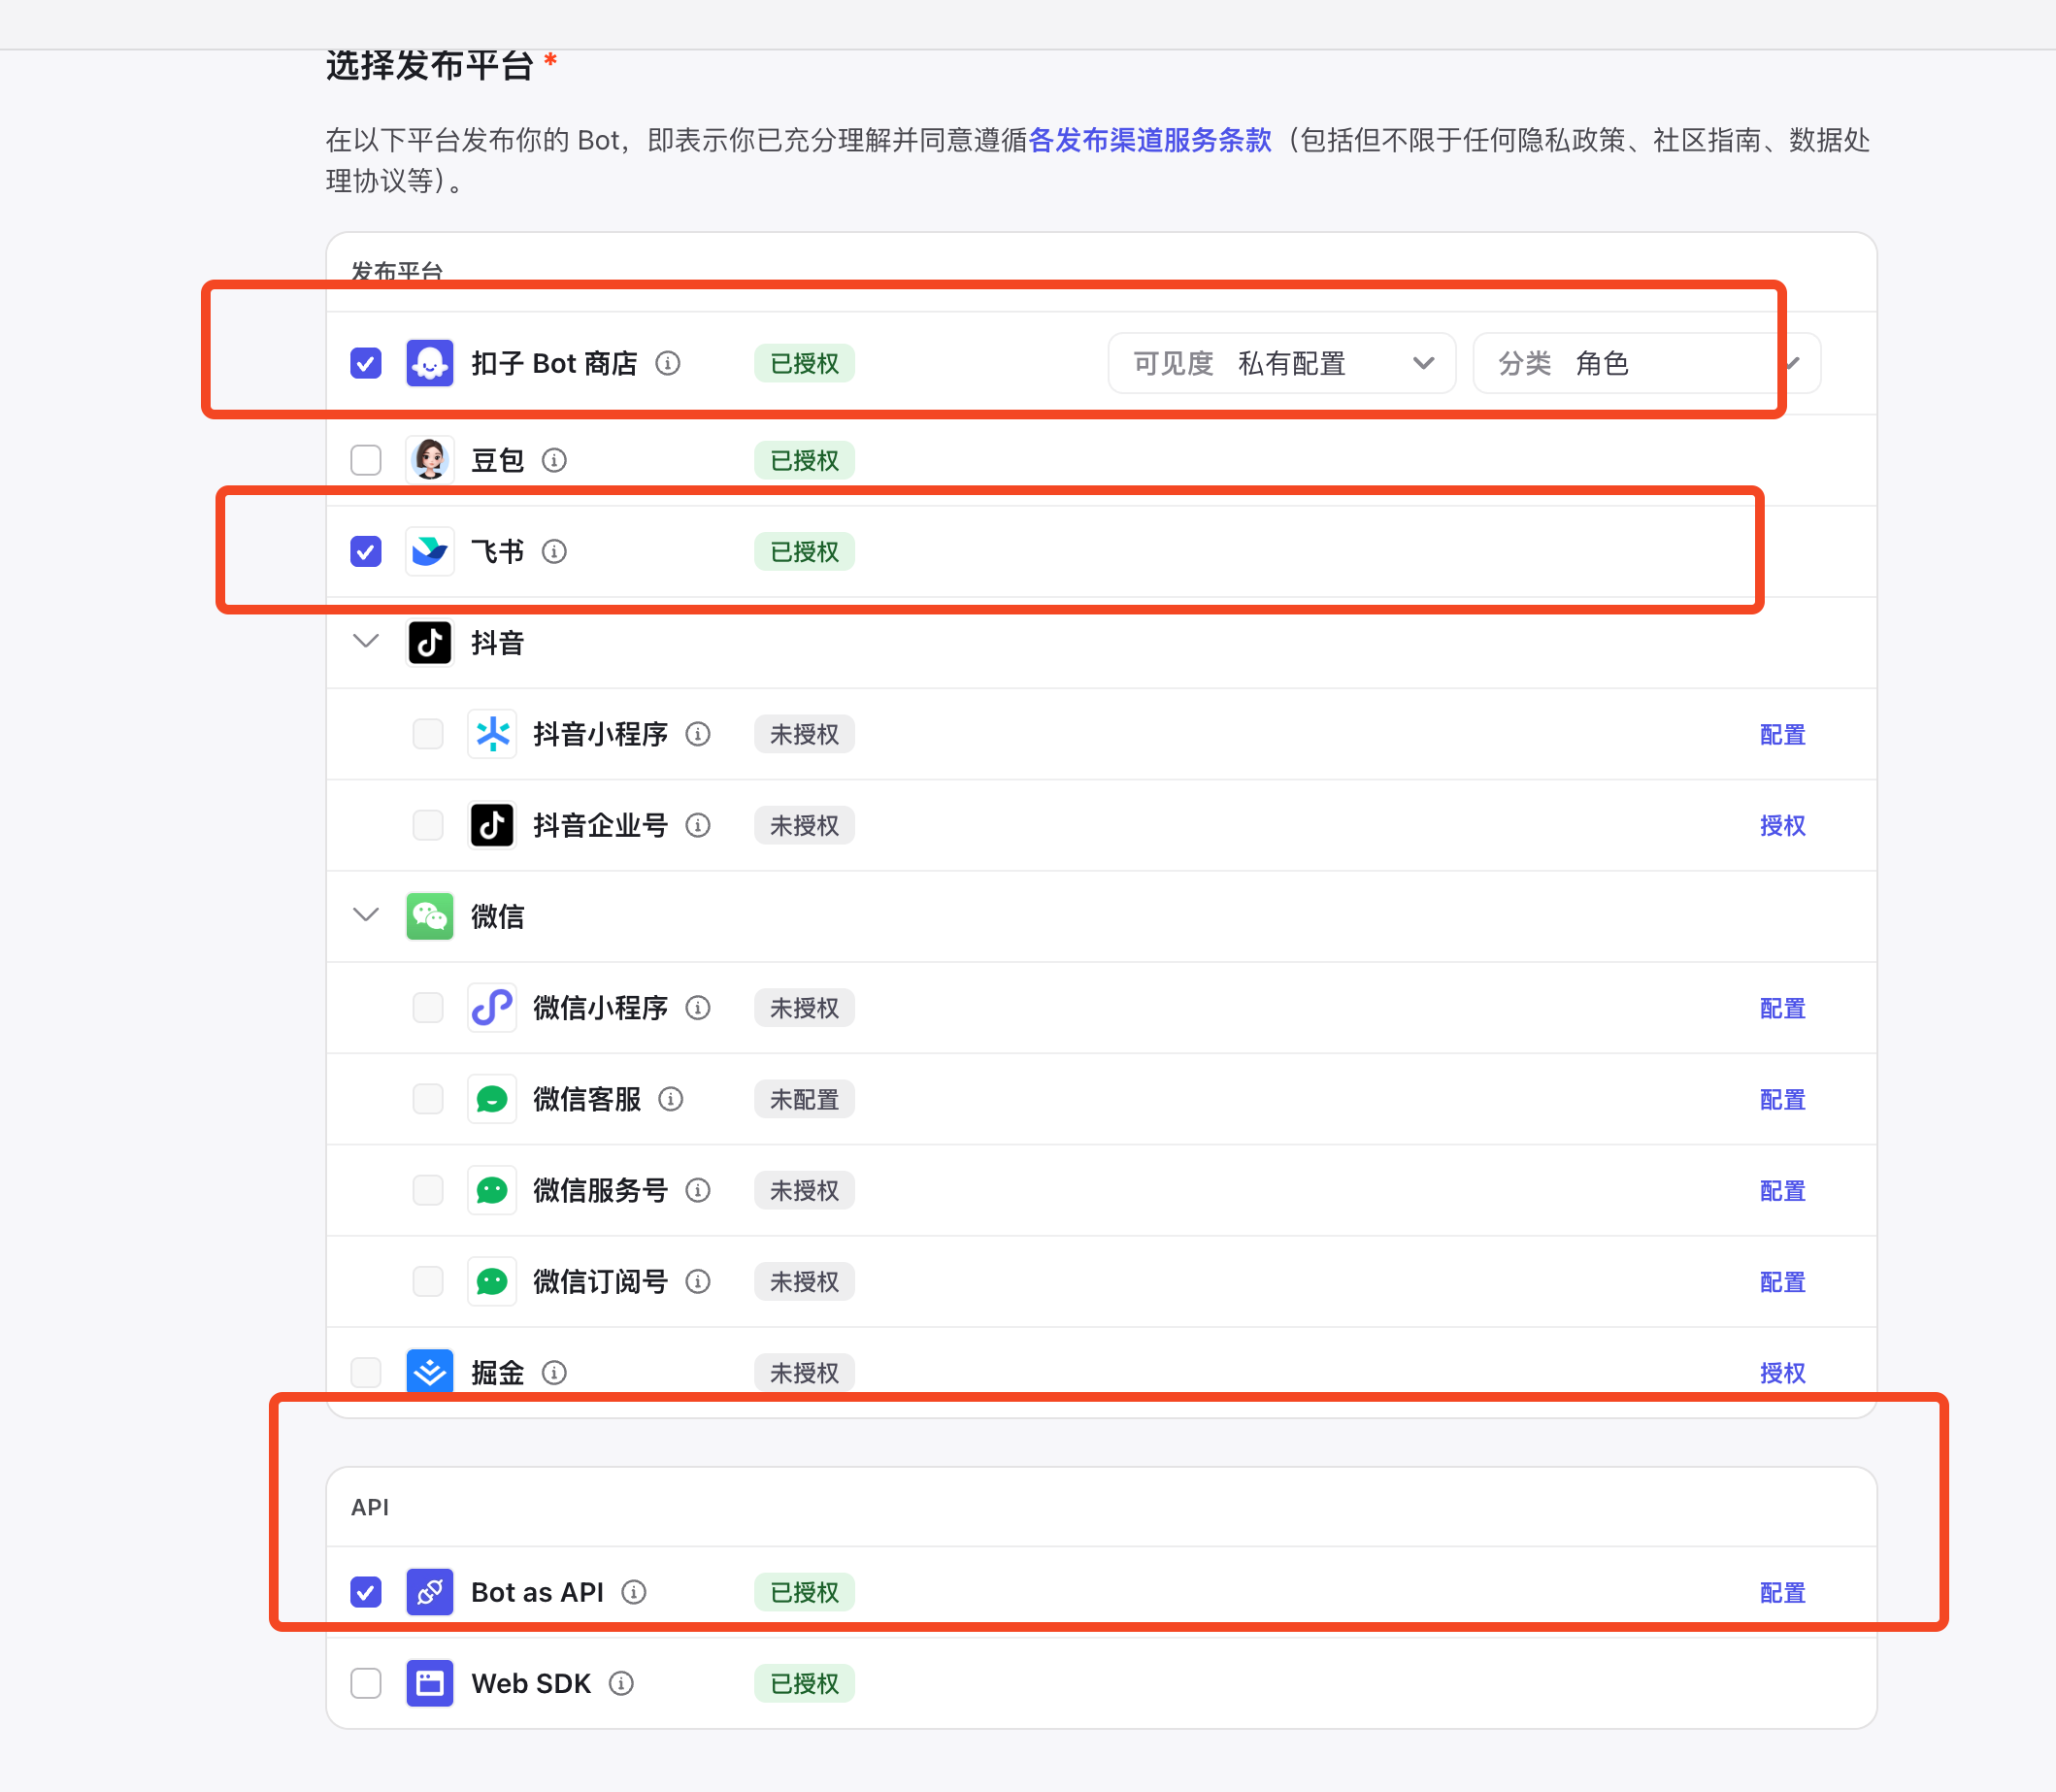Click the 抖音企业号 icon

coord(492,825)
